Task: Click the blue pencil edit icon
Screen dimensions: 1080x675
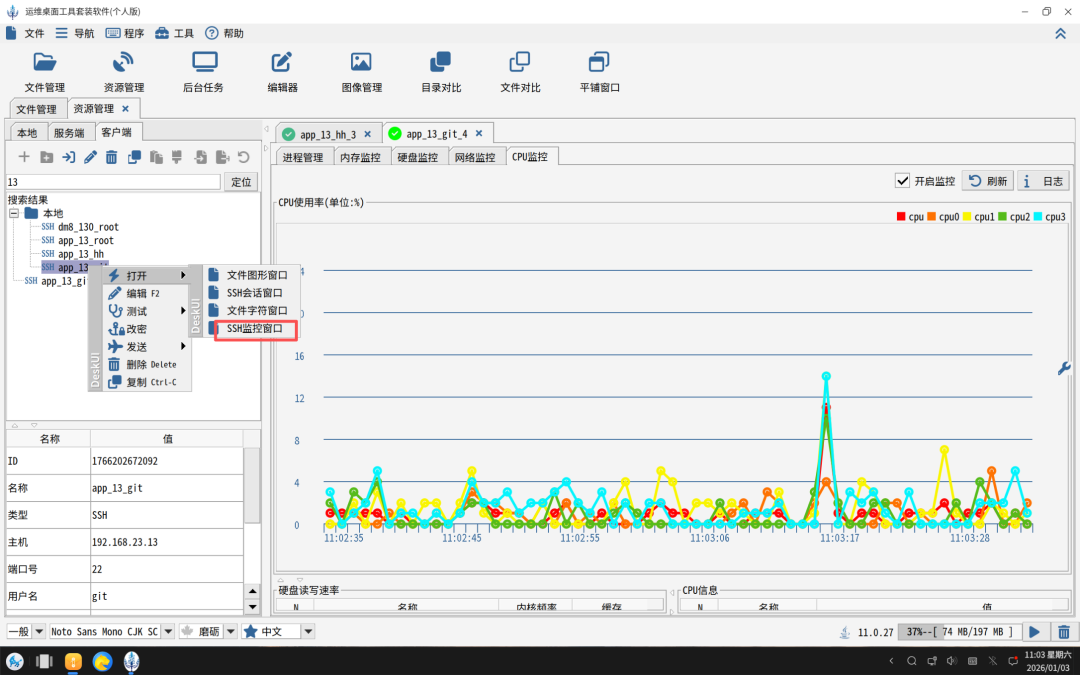Action: click(90, 157)
